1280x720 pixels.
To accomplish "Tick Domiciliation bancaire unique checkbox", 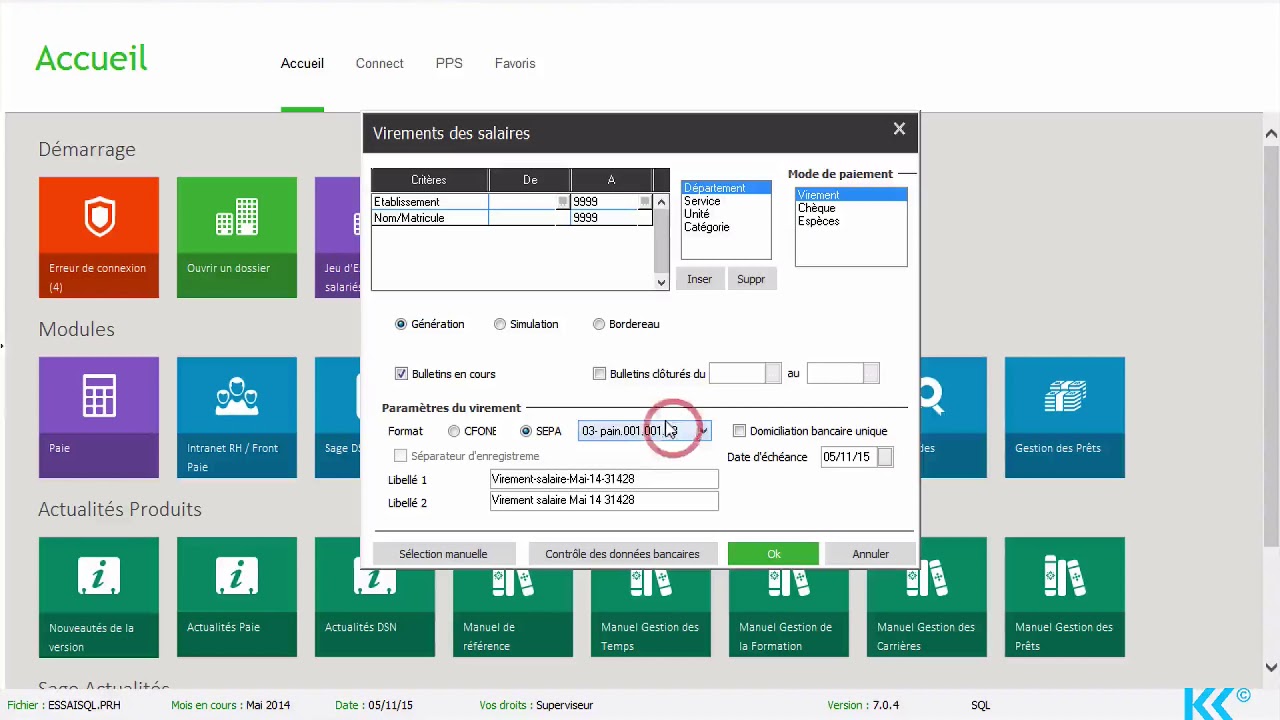I will [739, 431].
